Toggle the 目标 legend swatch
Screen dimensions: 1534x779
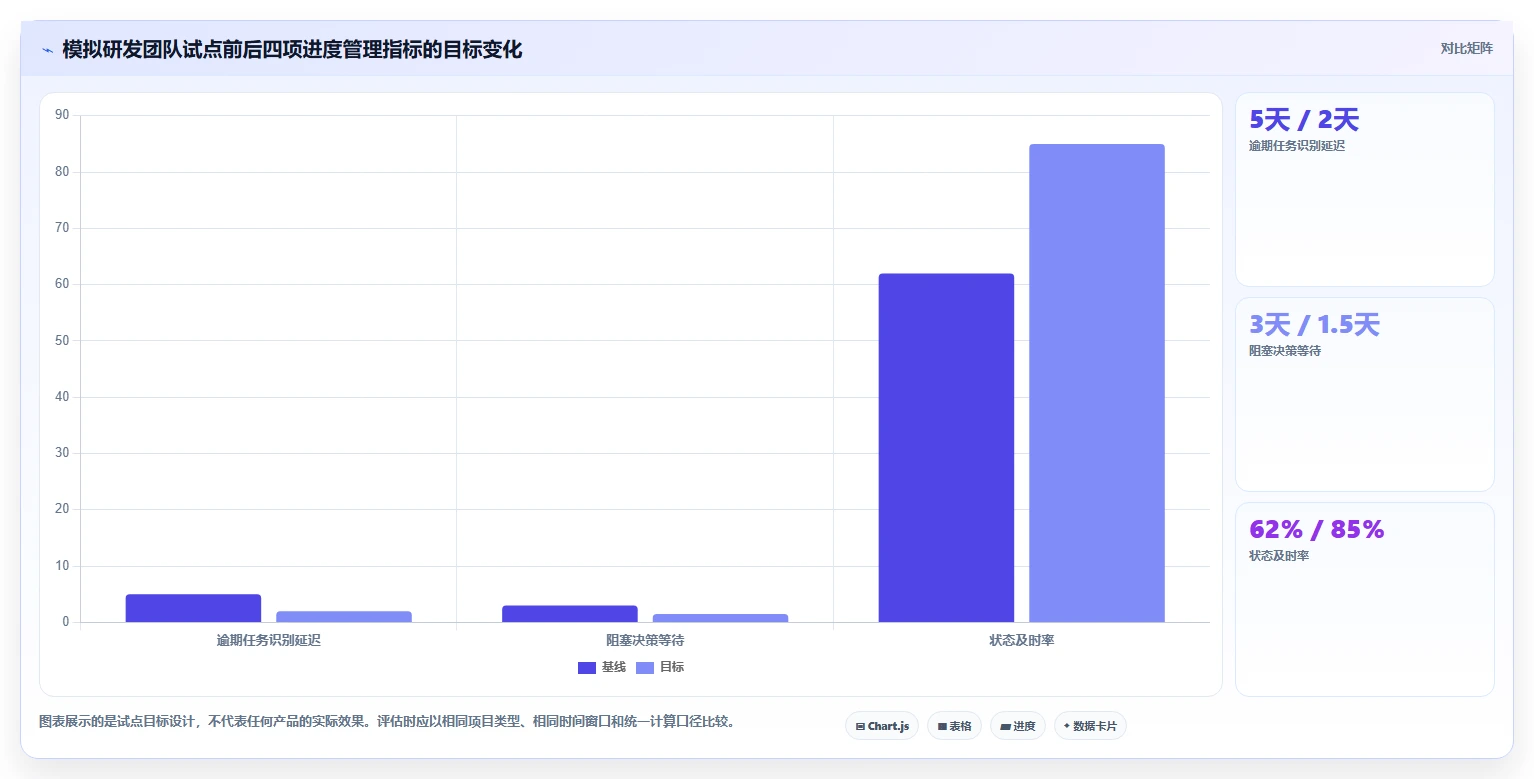645,668
